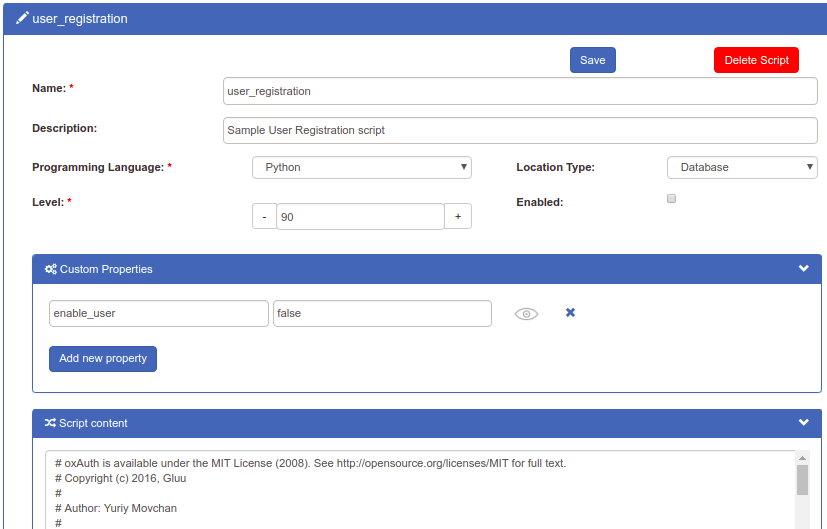
Task: Click the property value field containing false
Action: [382, 313]
